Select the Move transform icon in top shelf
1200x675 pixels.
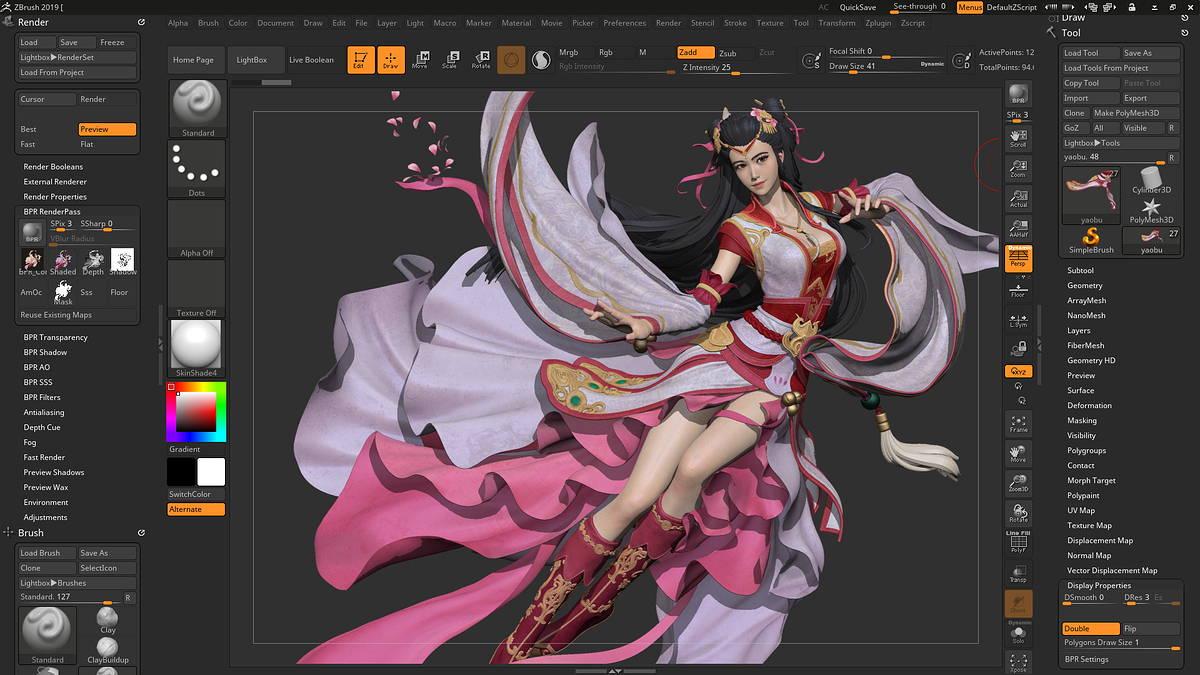[420, 60]
